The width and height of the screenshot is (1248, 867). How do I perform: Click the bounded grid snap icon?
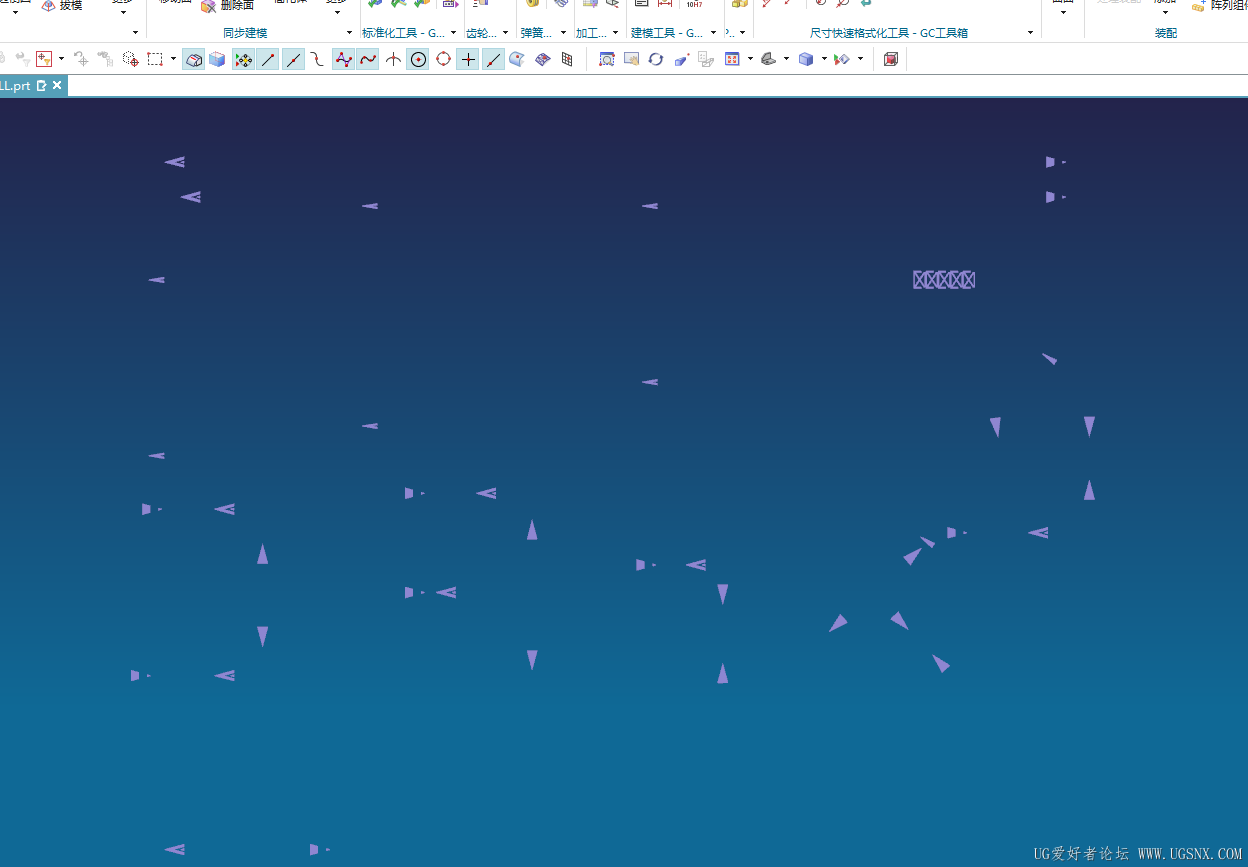click(567, 59)
